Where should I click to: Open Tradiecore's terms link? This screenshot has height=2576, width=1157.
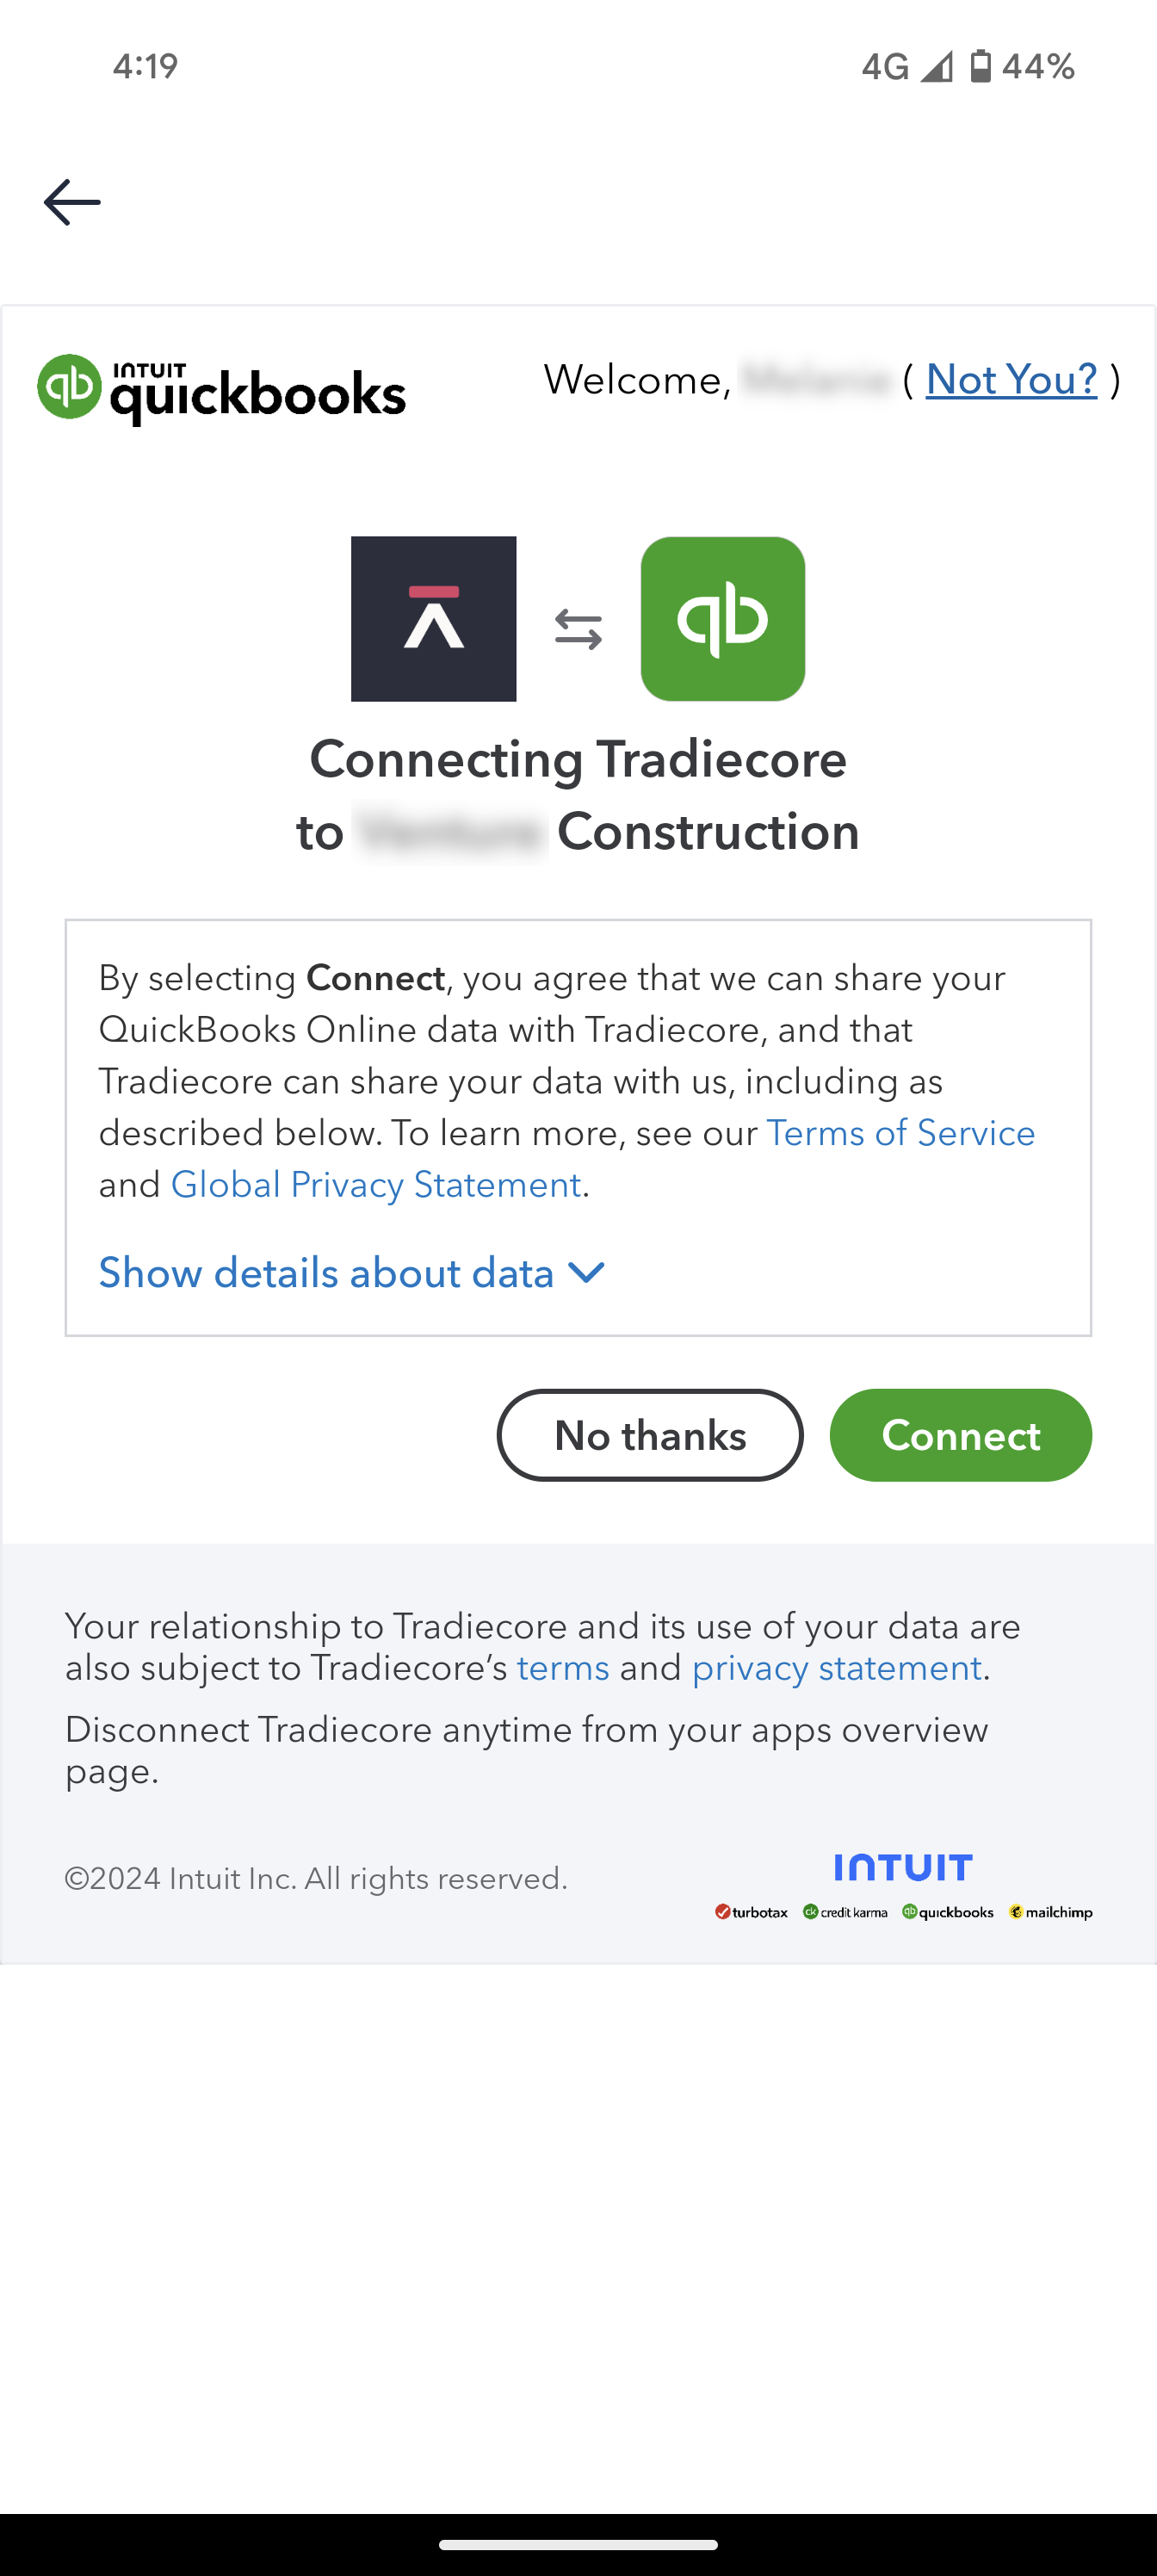[x=563, y=1668]
